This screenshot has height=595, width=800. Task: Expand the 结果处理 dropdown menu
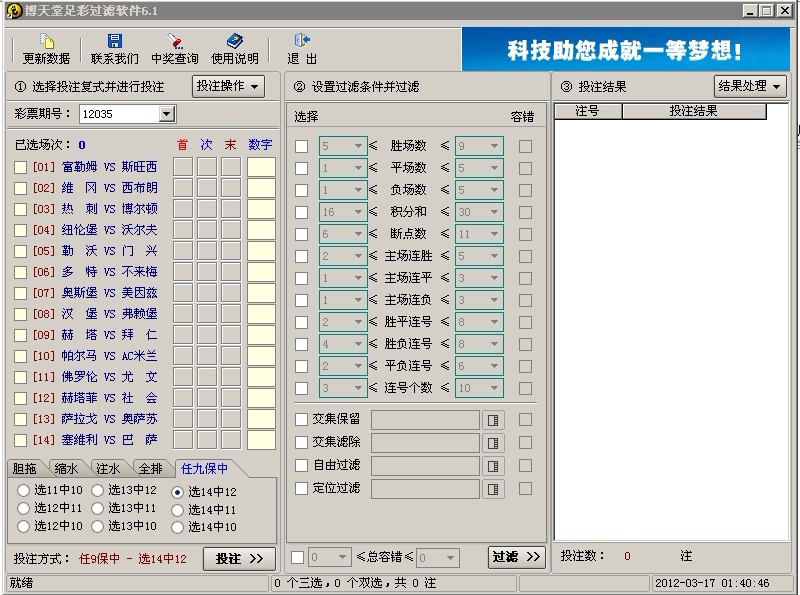[x=750, y=87]
